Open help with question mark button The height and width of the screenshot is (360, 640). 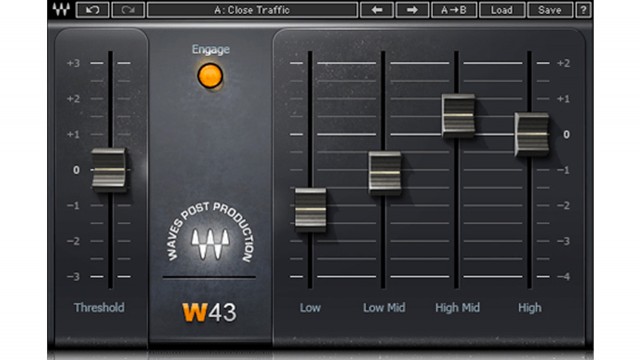[583, 10]
